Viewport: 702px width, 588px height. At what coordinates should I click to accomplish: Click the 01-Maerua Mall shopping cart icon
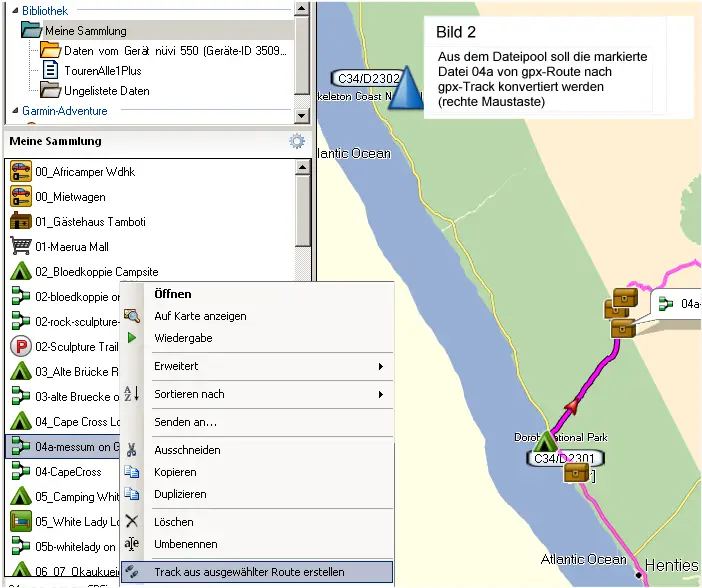[x=21, y=246]
